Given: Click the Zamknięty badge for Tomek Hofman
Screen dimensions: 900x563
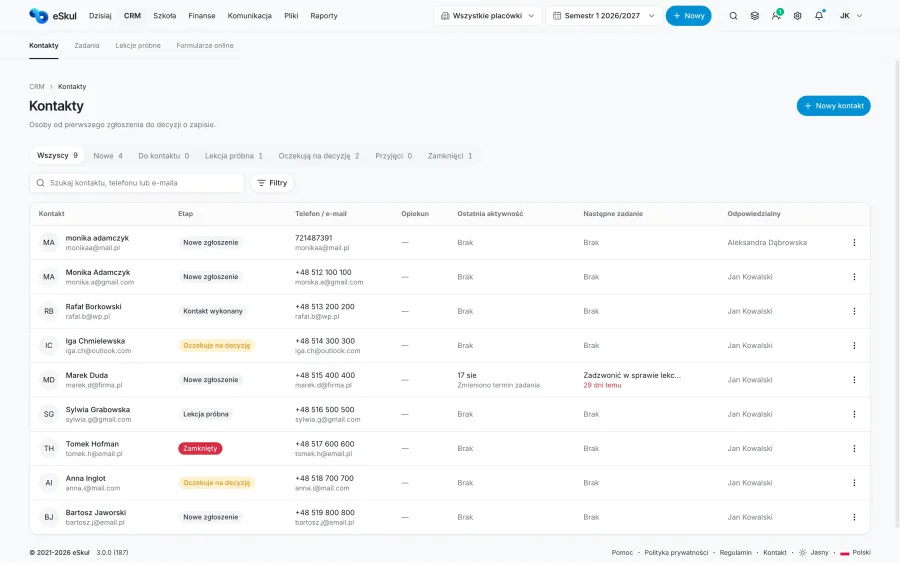Looking at the screenshot, I should 200,448.
